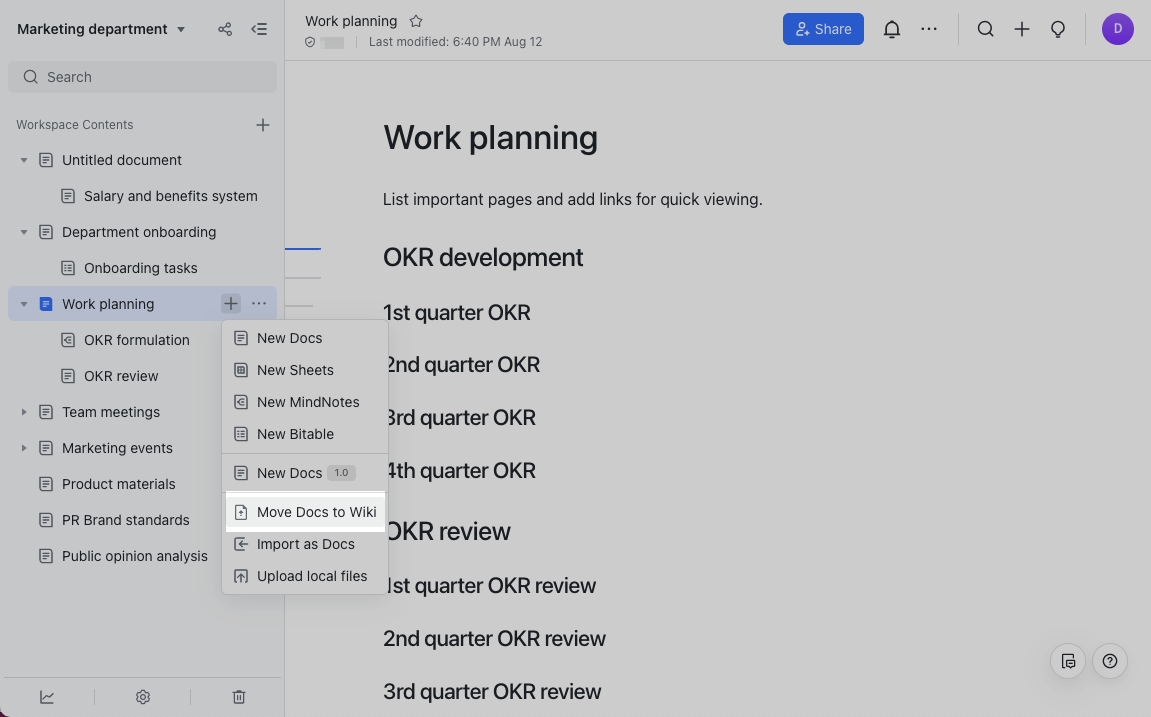1151x717 pixels.
Task: Expand the Marketing events tree node
Action: 24,448
